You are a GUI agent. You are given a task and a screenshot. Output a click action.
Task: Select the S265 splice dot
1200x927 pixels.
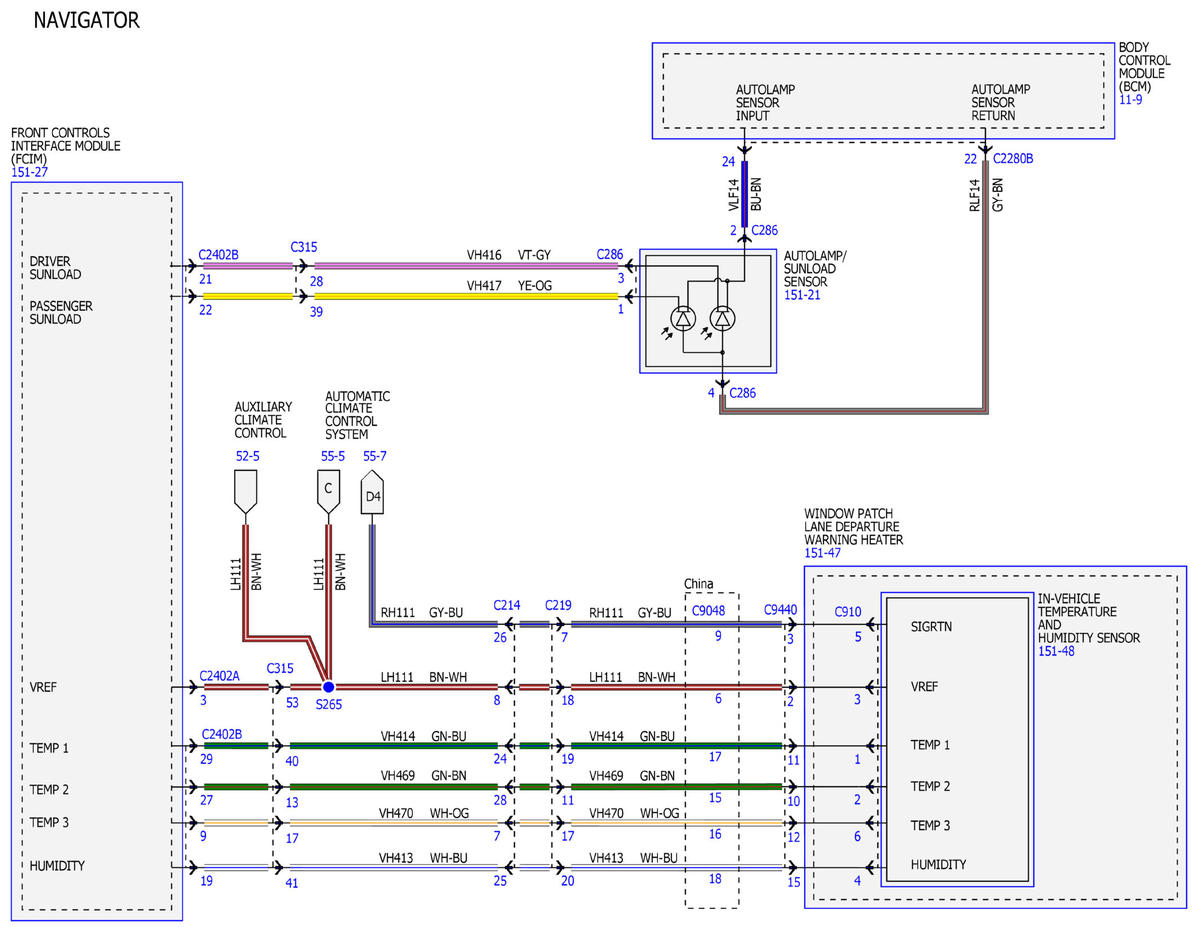coord(328,687)
